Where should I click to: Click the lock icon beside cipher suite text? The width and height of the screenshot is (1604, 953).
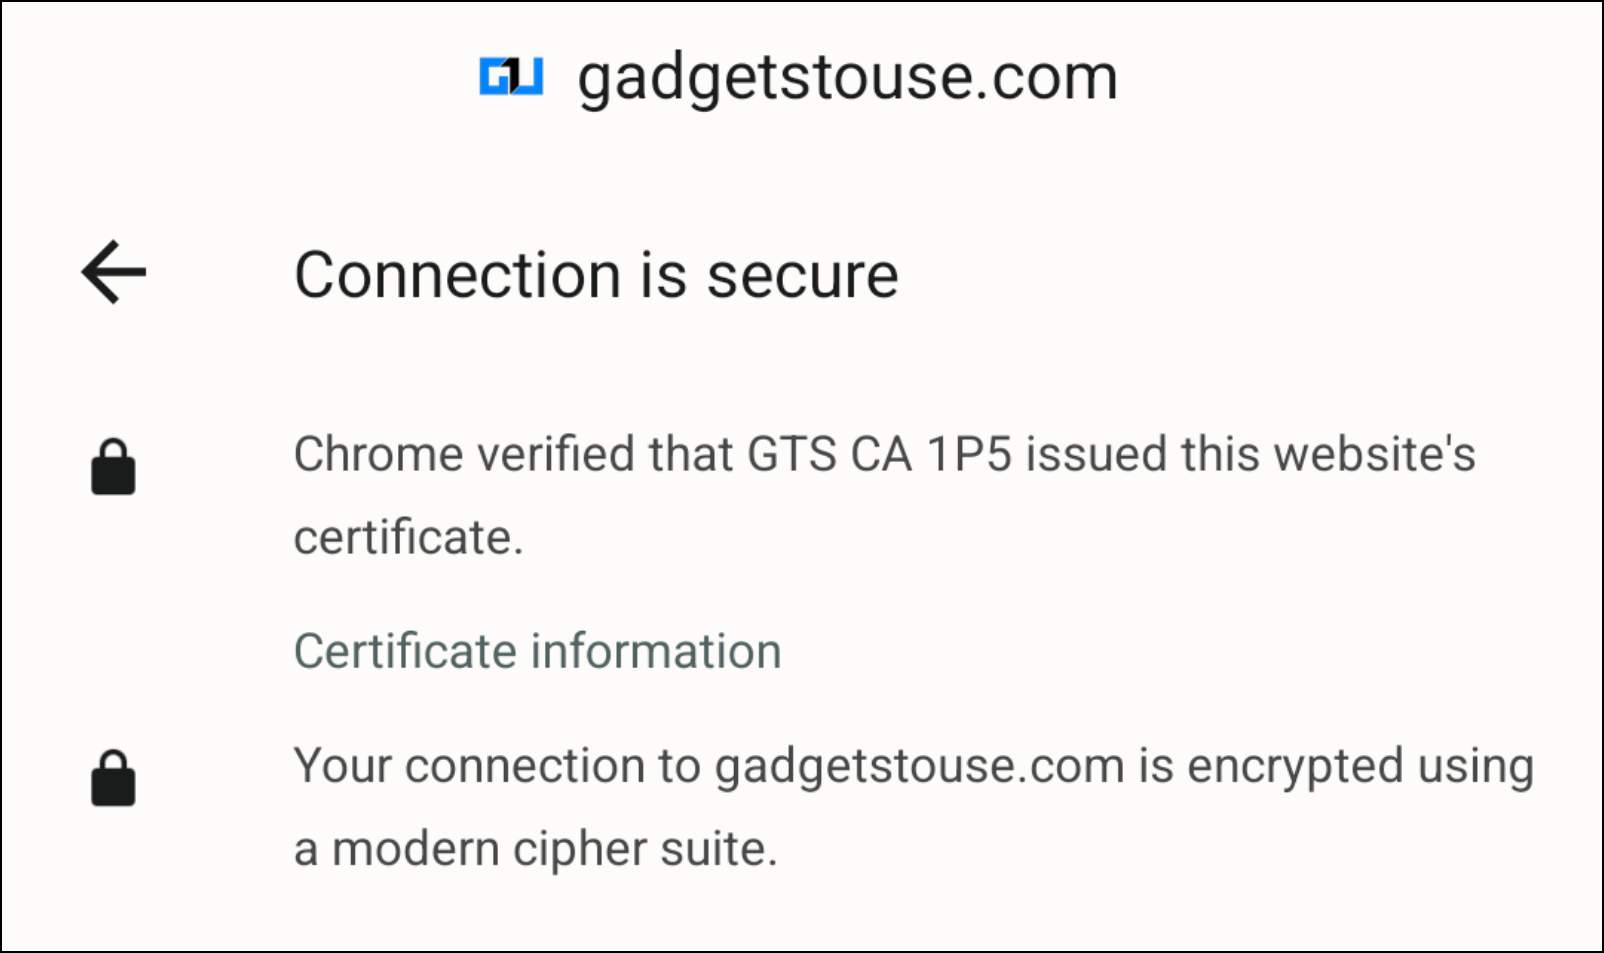point(113,778)
